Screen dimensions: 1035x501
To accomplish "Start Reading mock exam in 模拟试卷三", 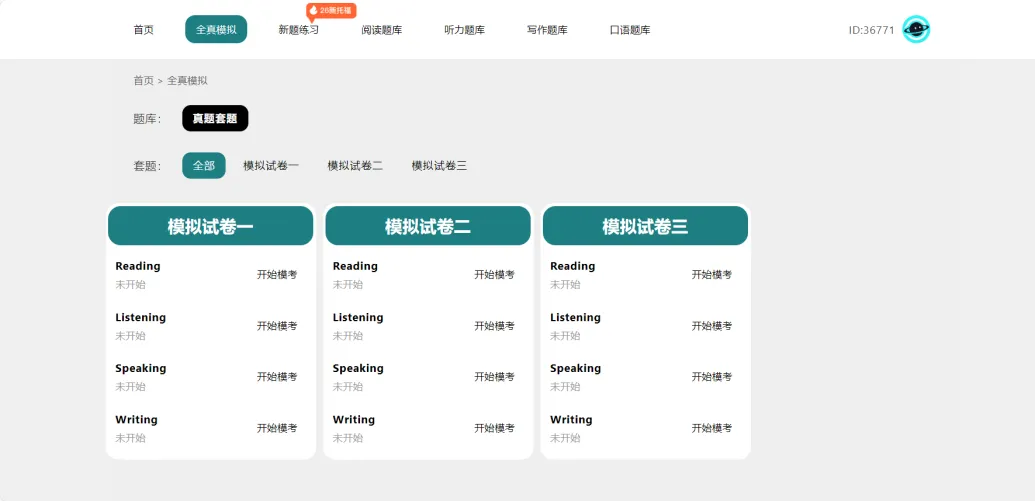I will pos(712,275).
